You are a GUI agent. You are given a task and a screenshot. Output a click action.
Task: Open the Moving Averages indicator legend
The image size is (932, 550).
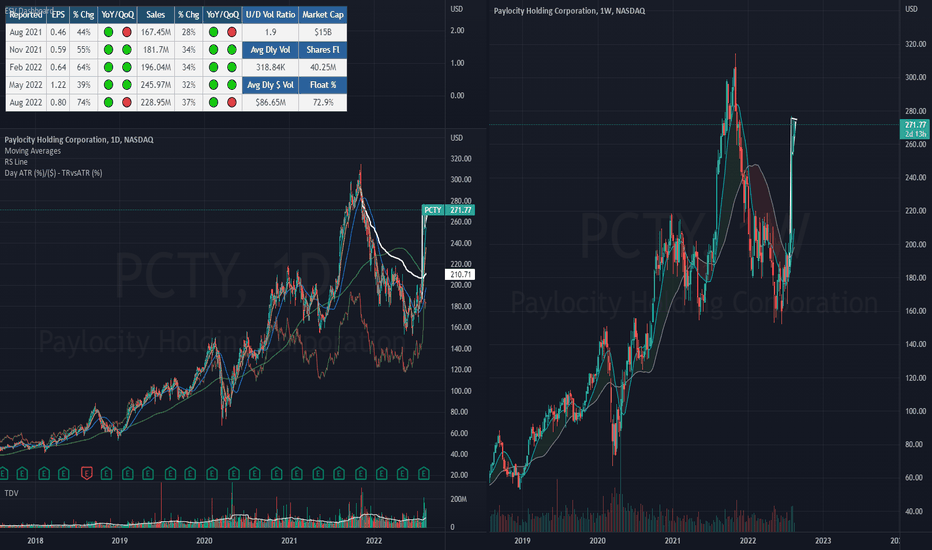click(x=33, y=151)
